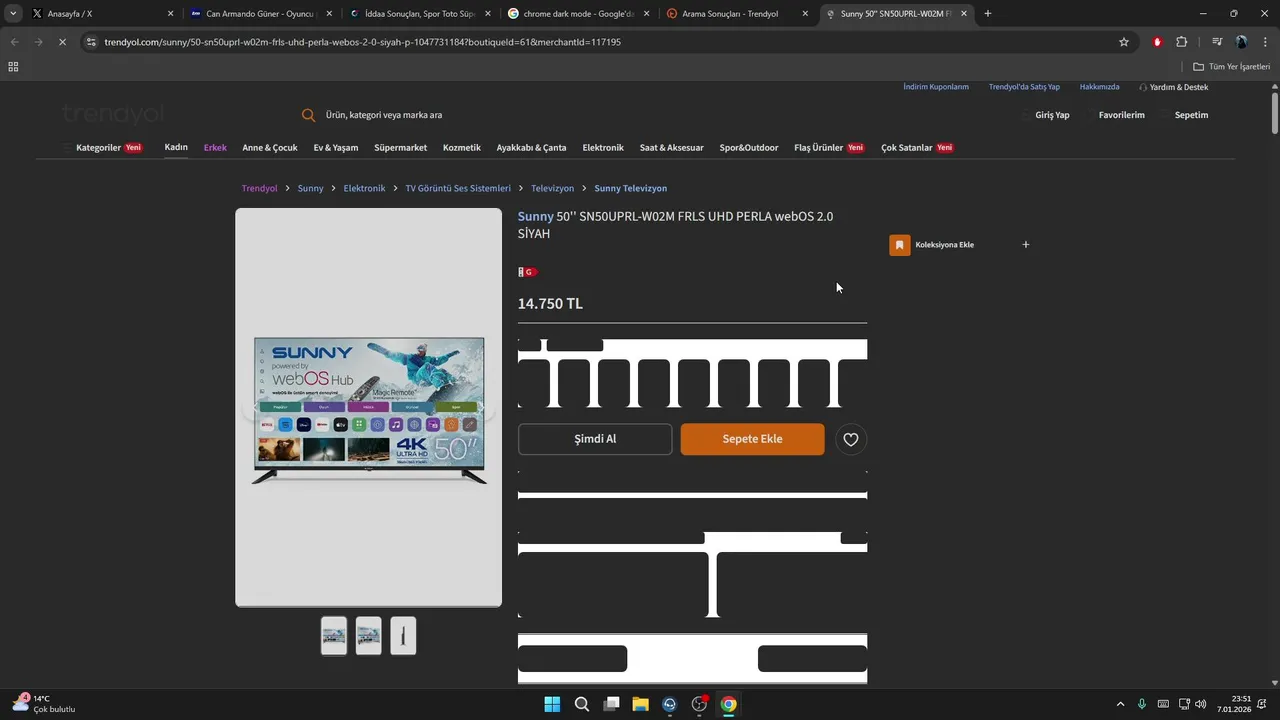Image resolution: width=1280 pixels, height=720 pixels.
Task: Open Chrome profile avatar
Action: [1241, 42]
